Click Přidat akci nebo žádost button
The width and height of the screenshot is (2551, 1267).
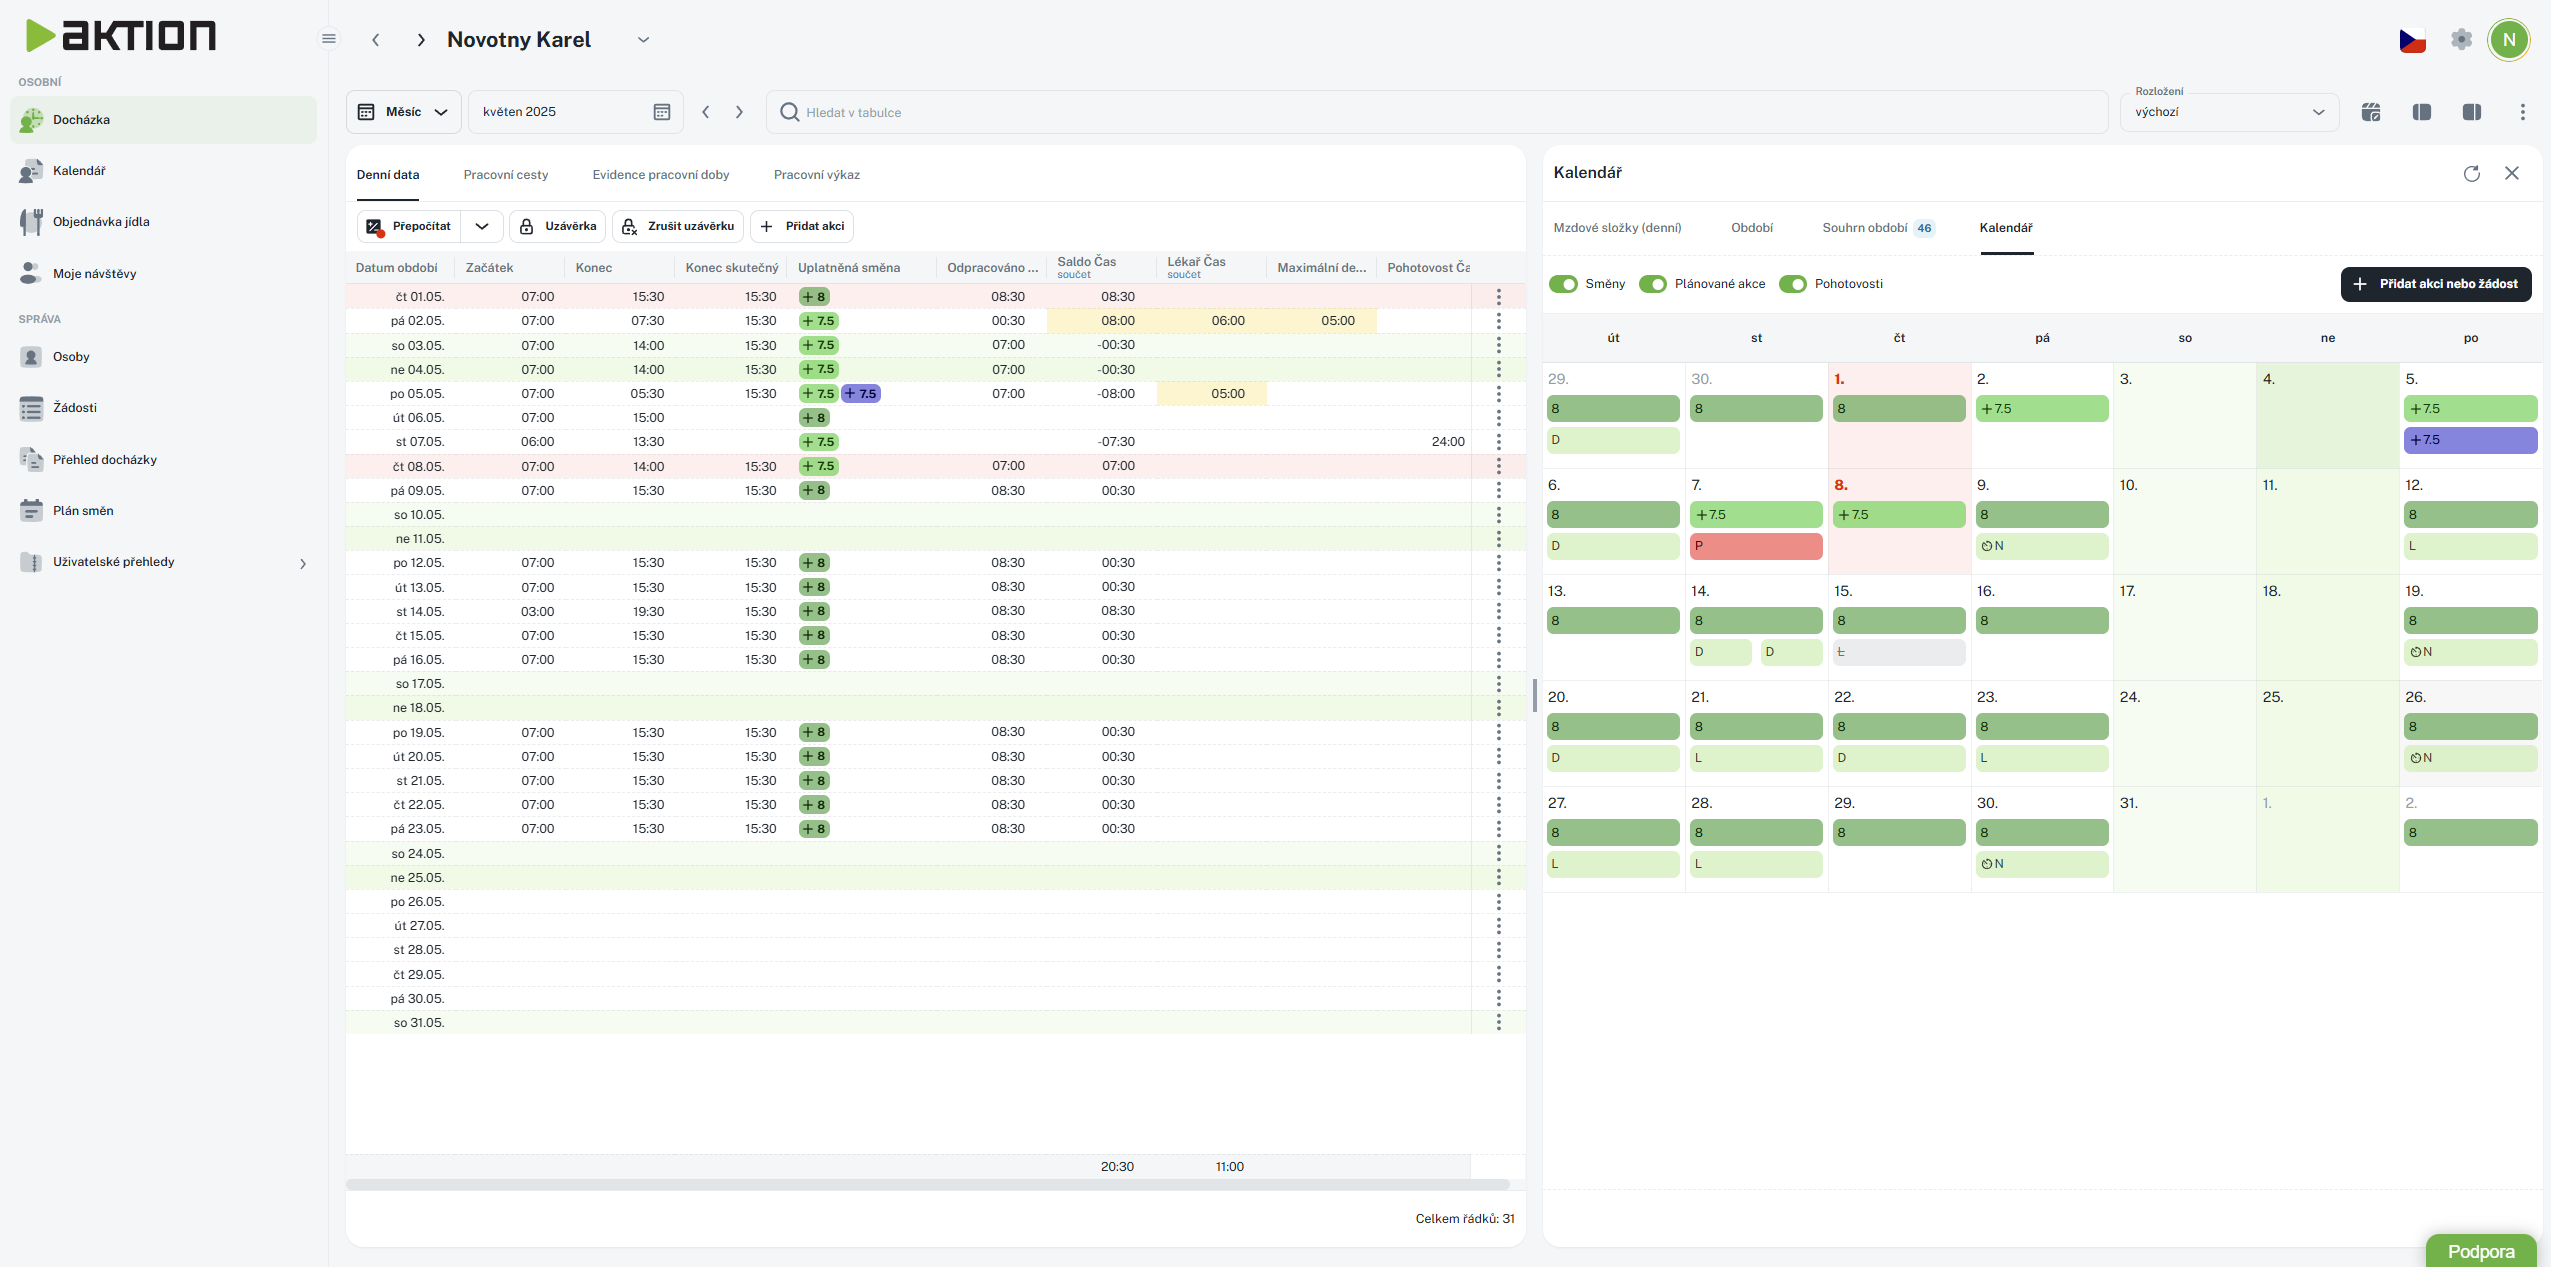[2435, 284]
